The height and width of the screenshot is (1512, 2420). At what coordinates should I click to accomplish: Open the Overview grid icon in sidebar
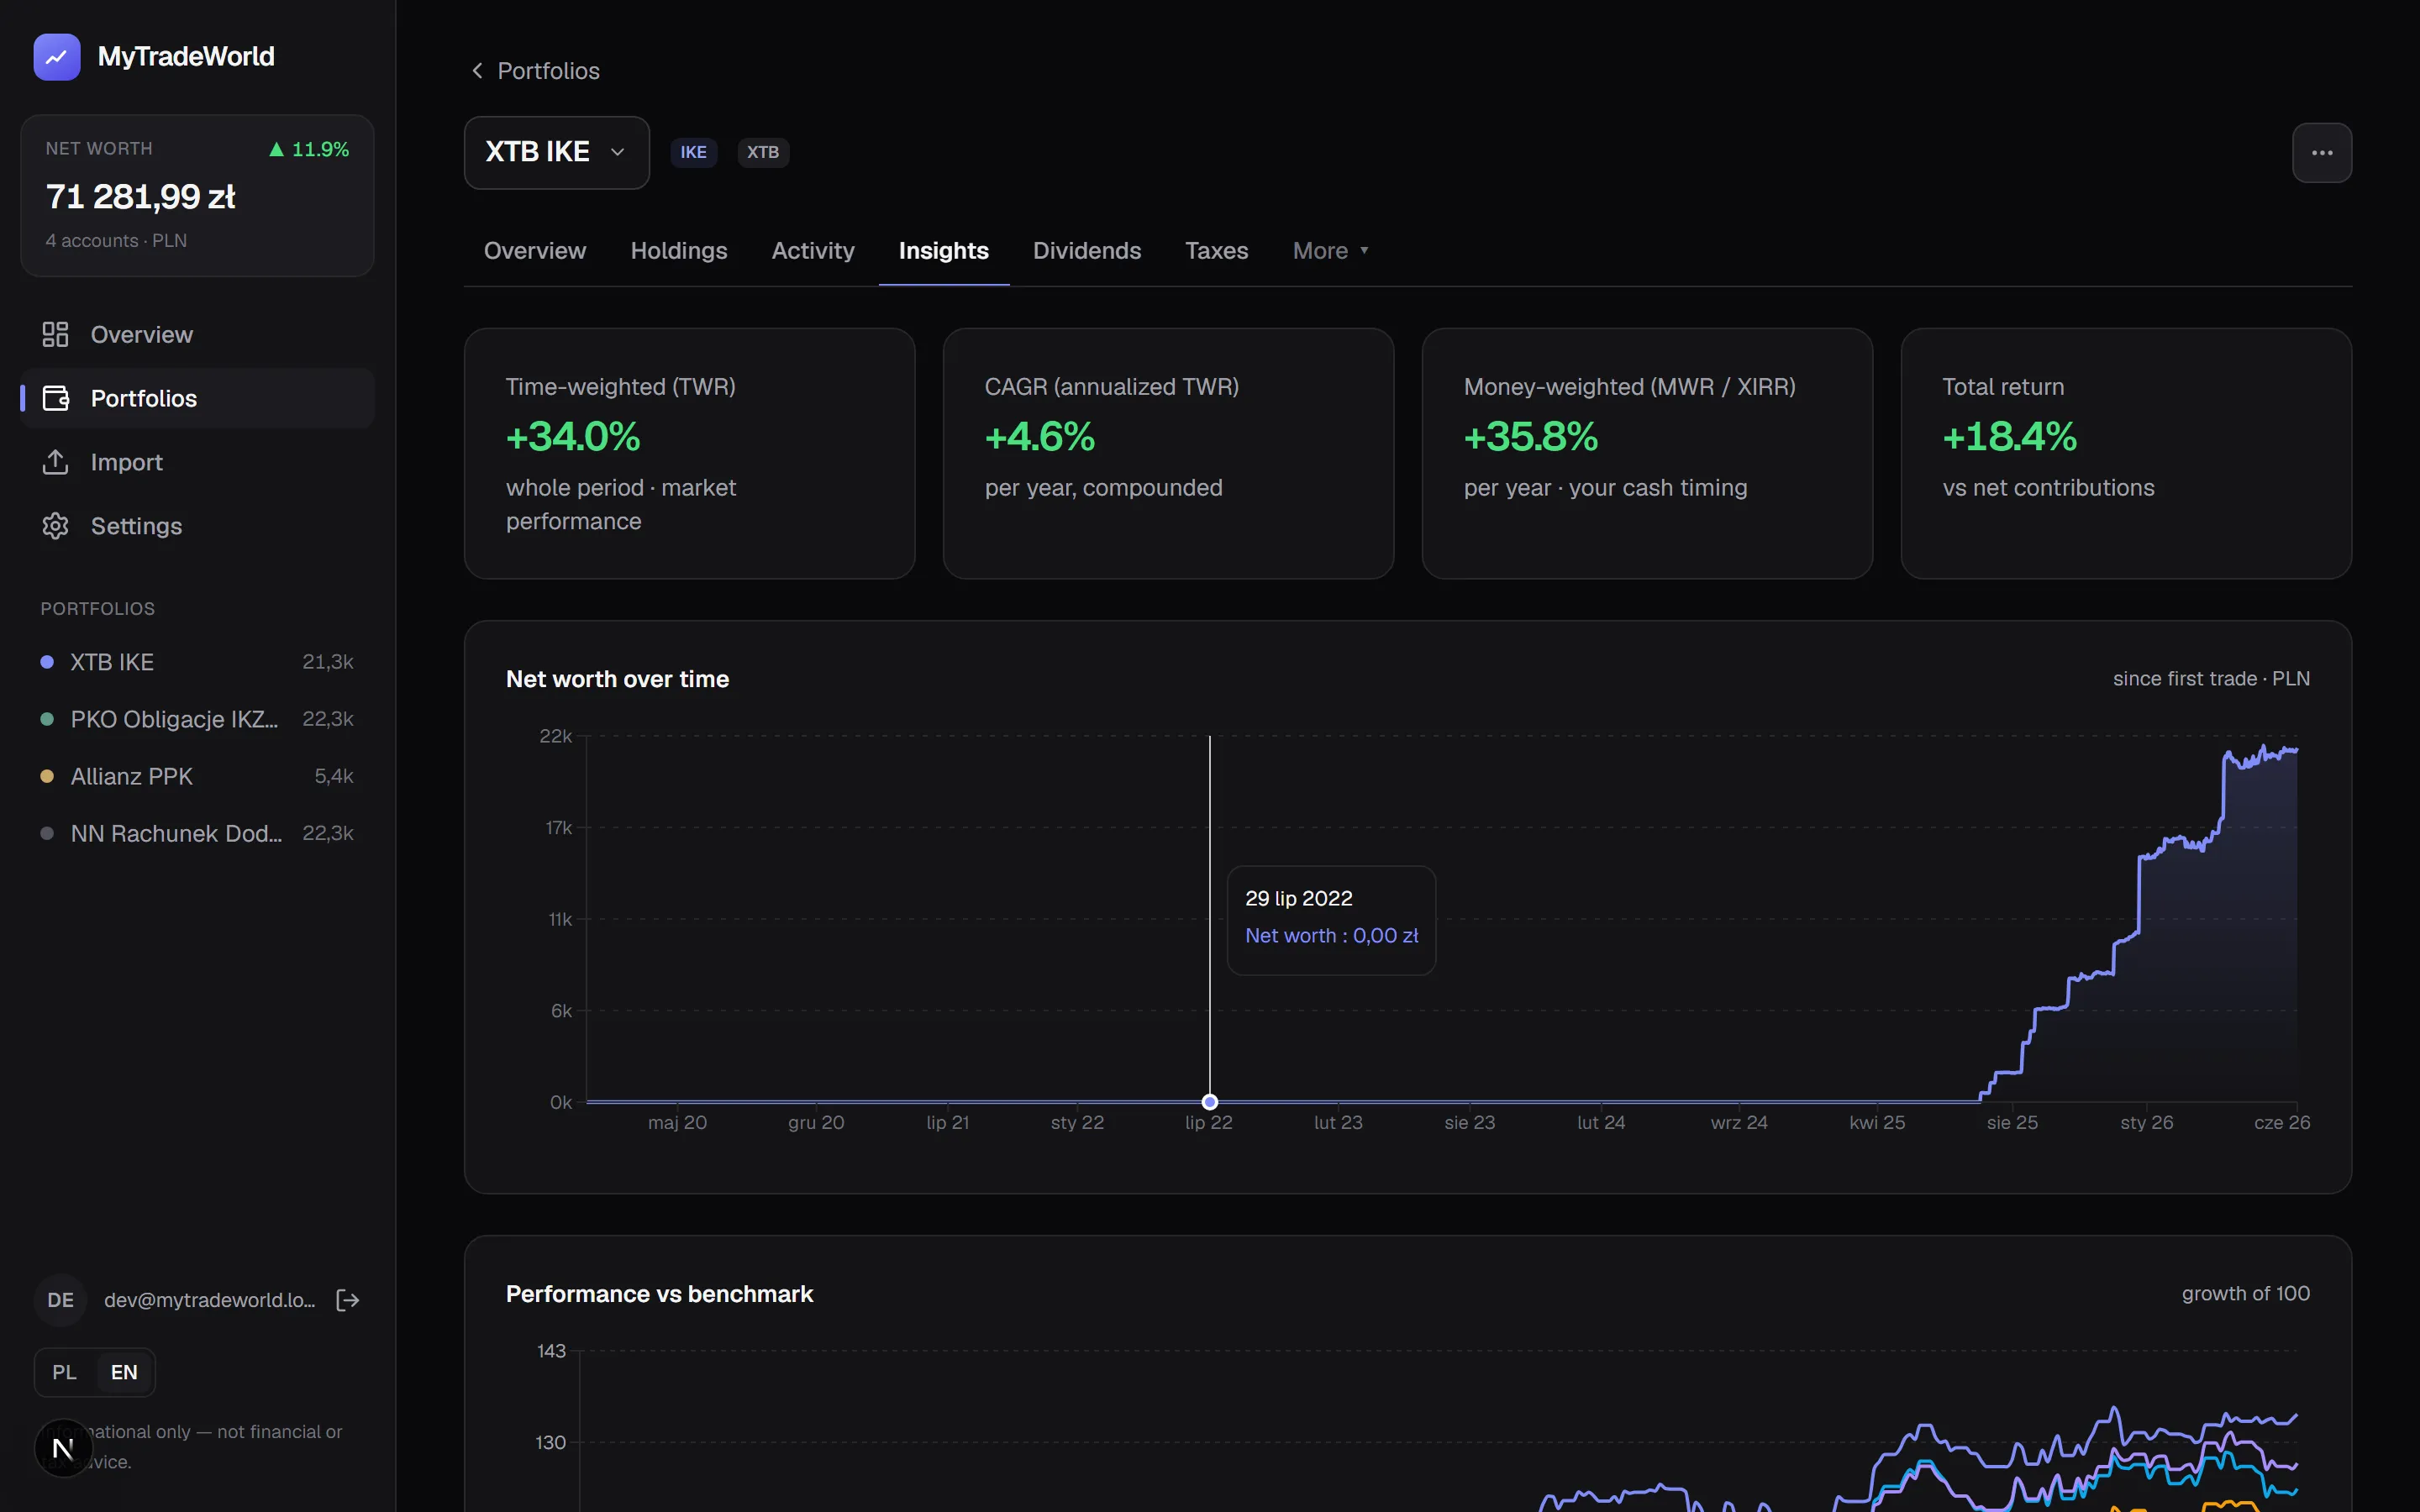55,334
